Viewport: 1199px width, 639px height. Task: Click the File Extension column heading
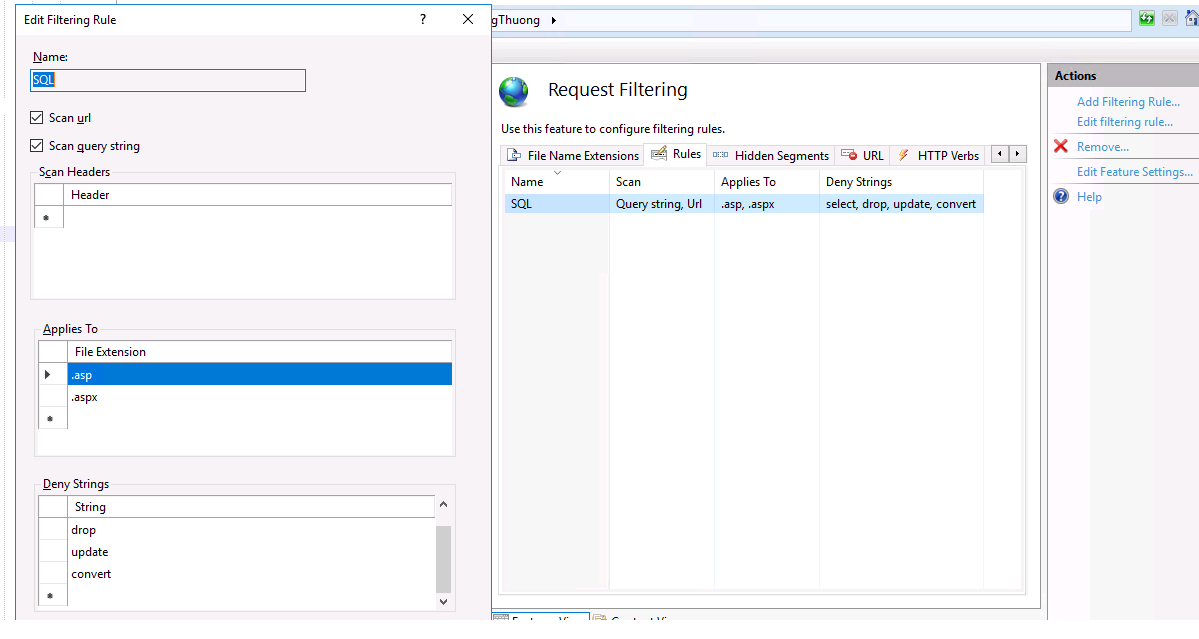coord(259,352)
